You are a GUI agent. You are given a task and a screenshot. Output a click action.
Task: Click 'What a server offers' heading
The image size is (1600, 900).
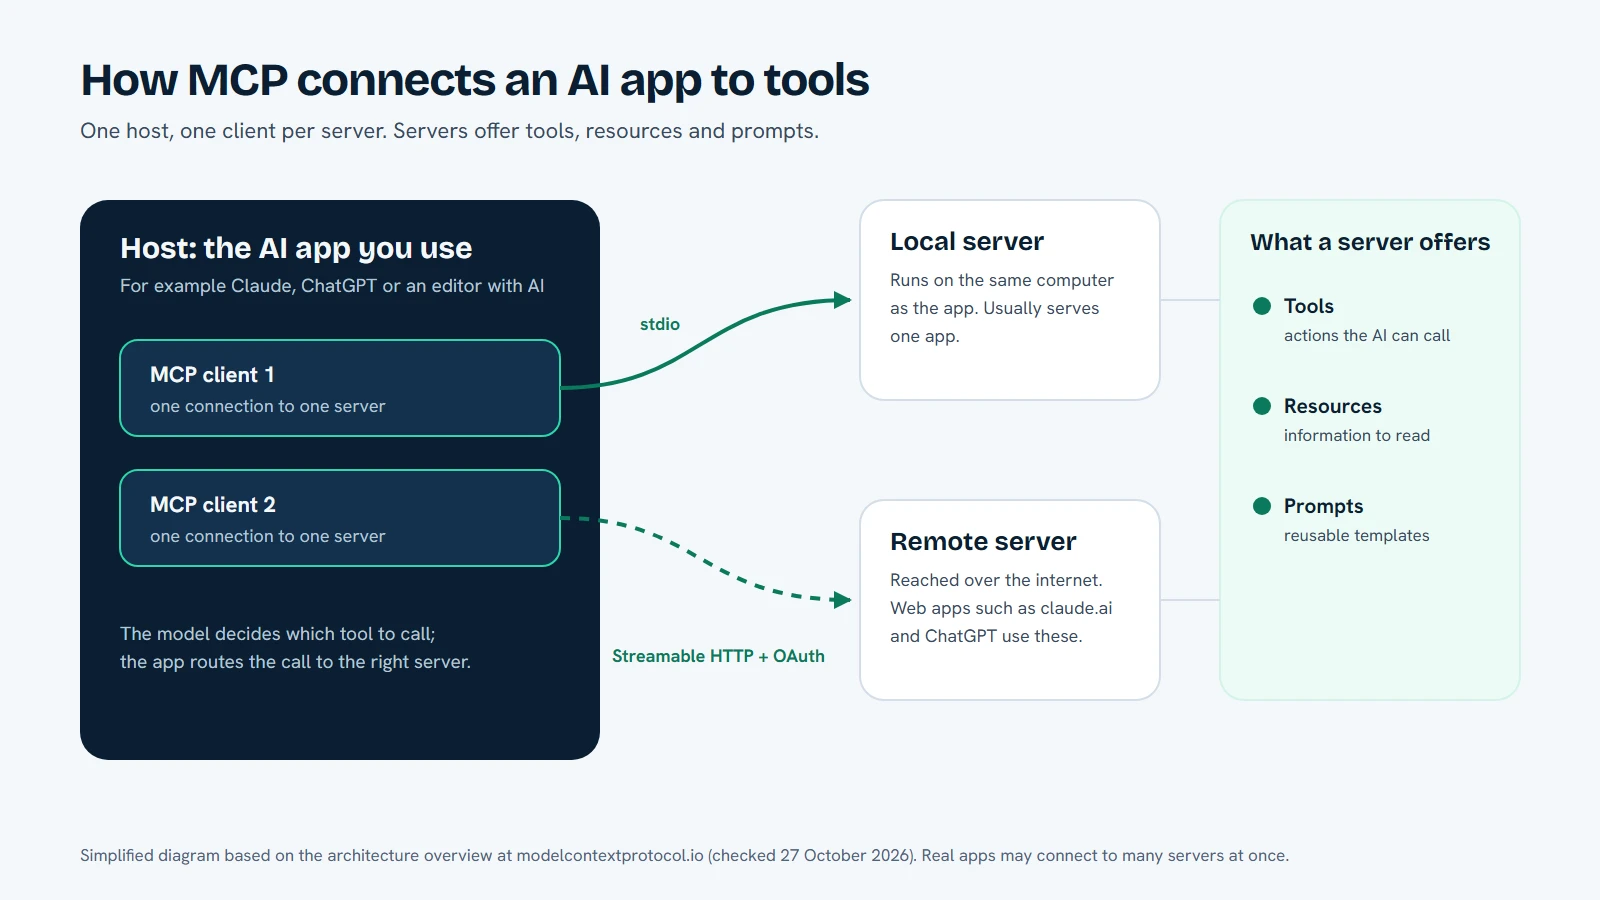click(x=1370, y=242)
